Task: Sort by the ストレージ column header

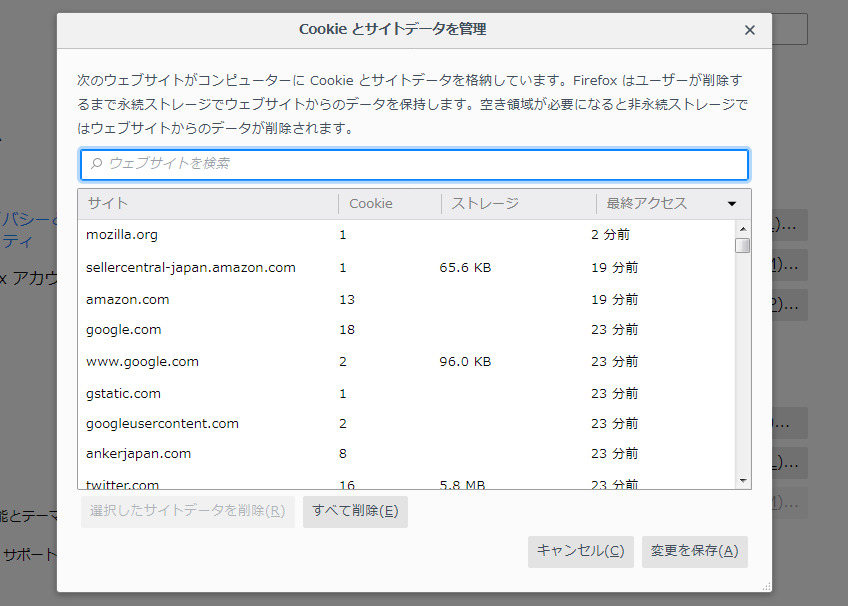Action: 518,204
